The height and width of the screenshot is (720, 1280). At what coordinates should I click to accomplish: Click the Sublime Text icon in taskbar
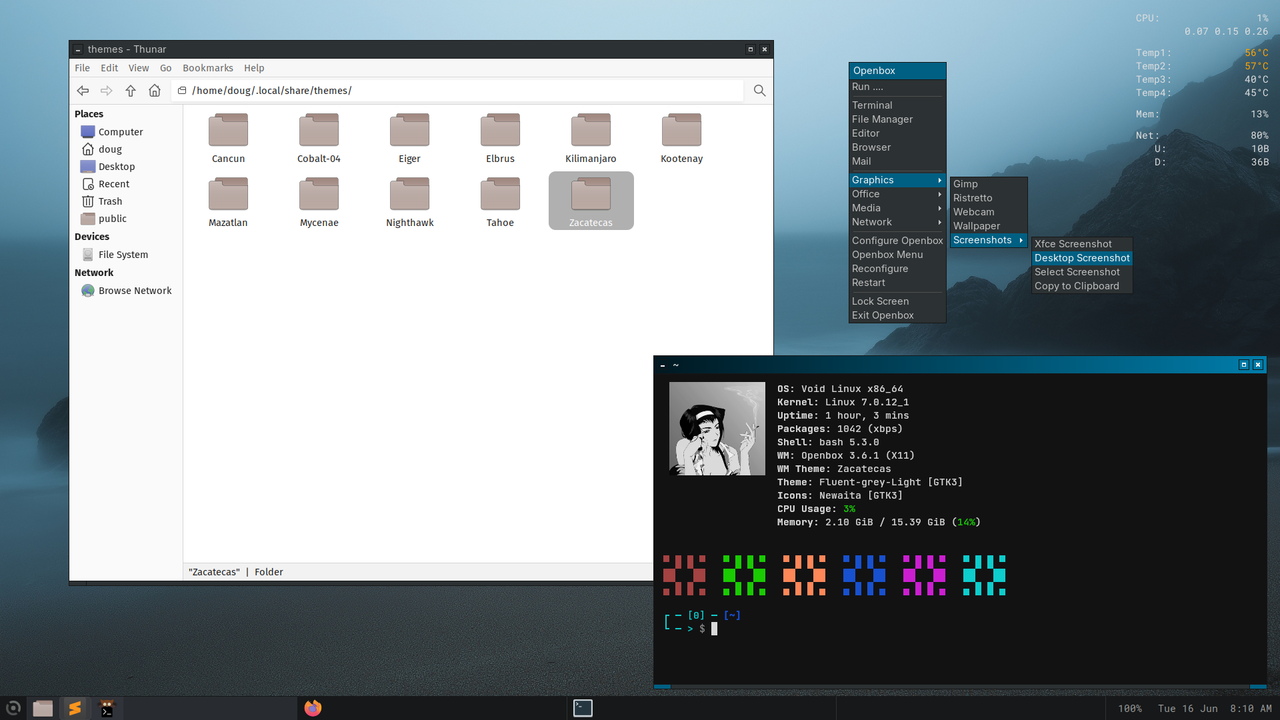pos(74,708)
